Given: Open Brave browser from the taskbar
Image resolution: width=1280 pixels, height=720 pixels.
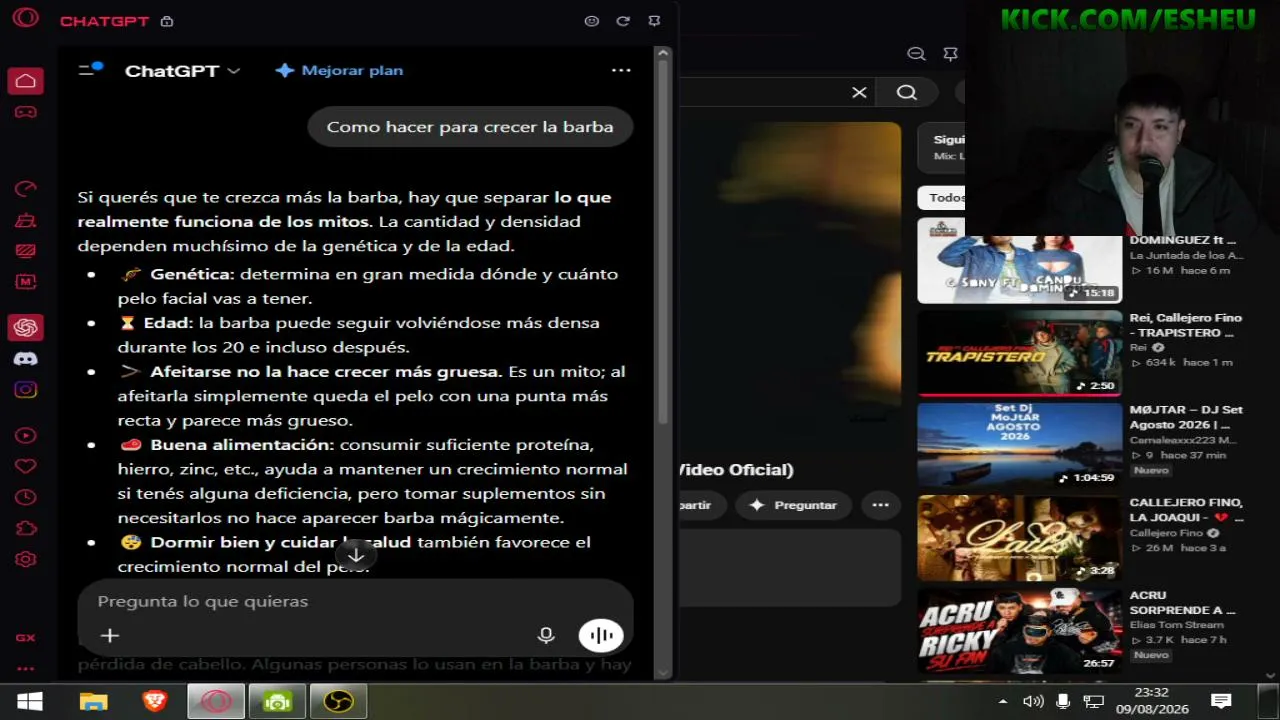Looking at the screenshot, I should pyautogui.click(x=155, y=702).
